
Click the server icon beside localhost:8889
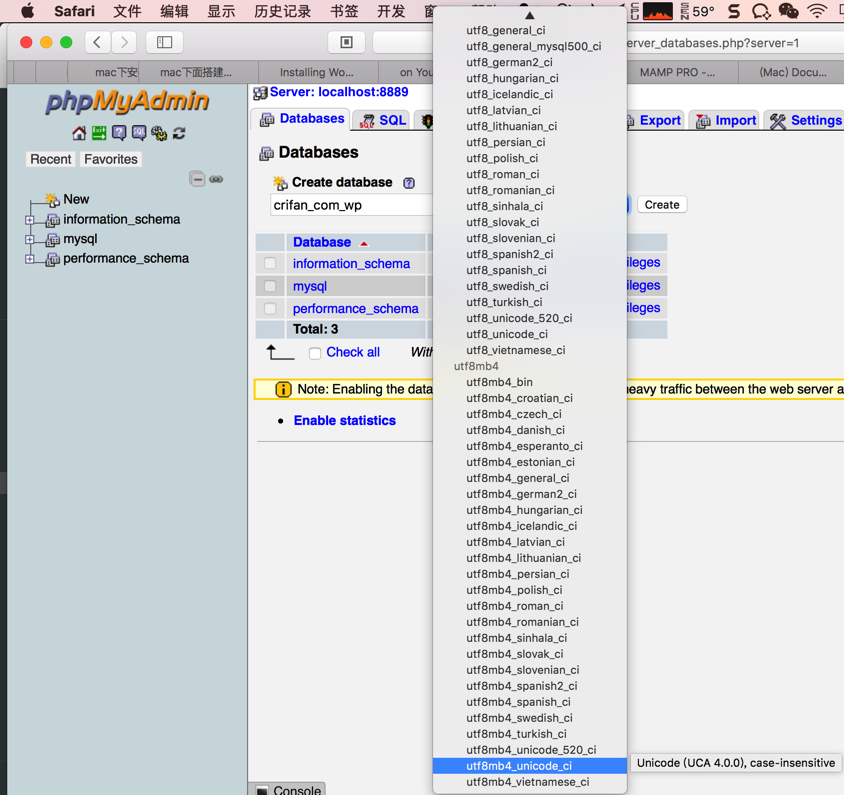(x=261, y=93)
